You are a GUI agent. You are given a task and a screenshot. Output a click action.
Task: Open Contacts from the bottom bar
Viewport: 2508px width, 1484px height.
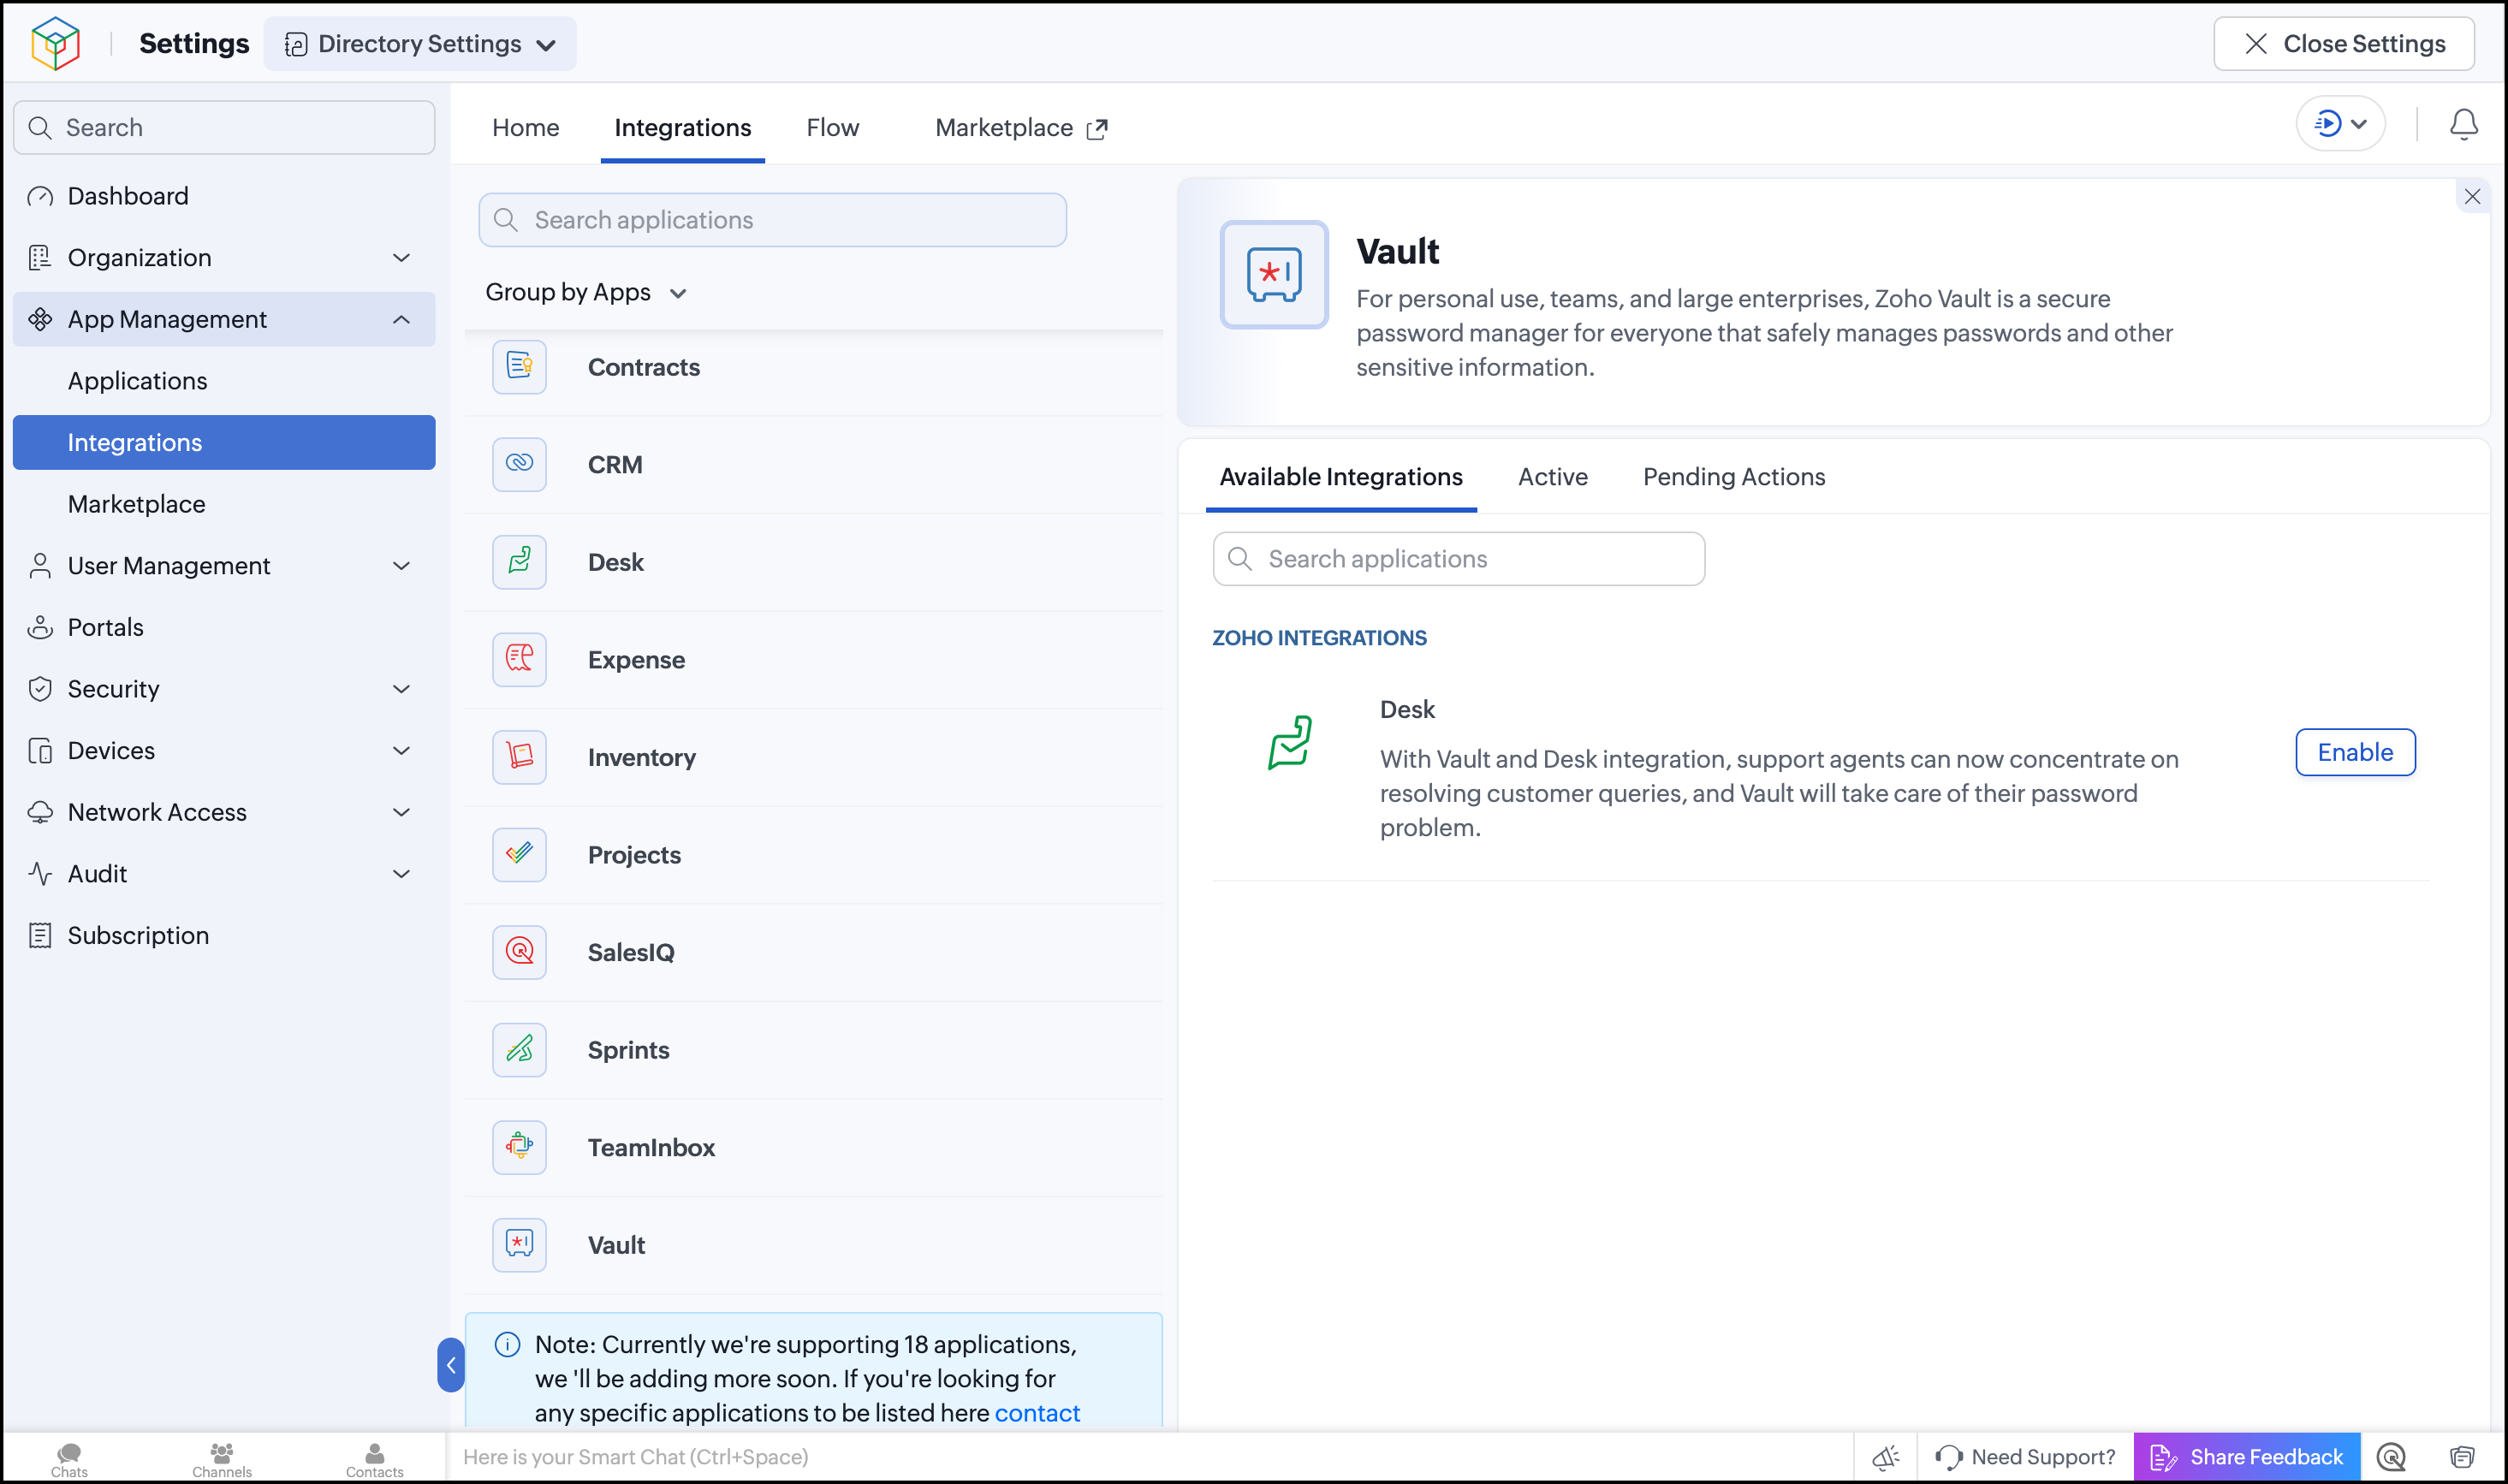pyautogui.click(x=375, y=1459)
